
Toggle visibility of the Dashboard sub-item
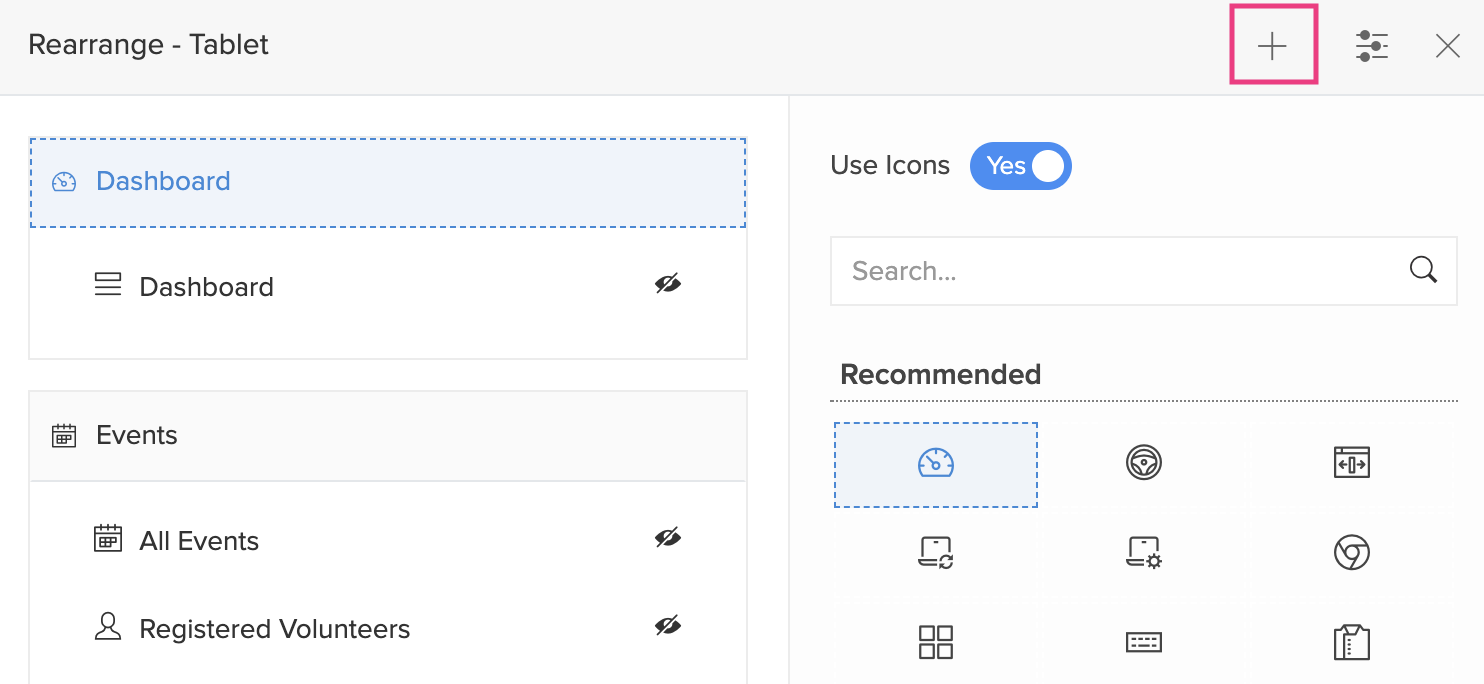[668, 285]
